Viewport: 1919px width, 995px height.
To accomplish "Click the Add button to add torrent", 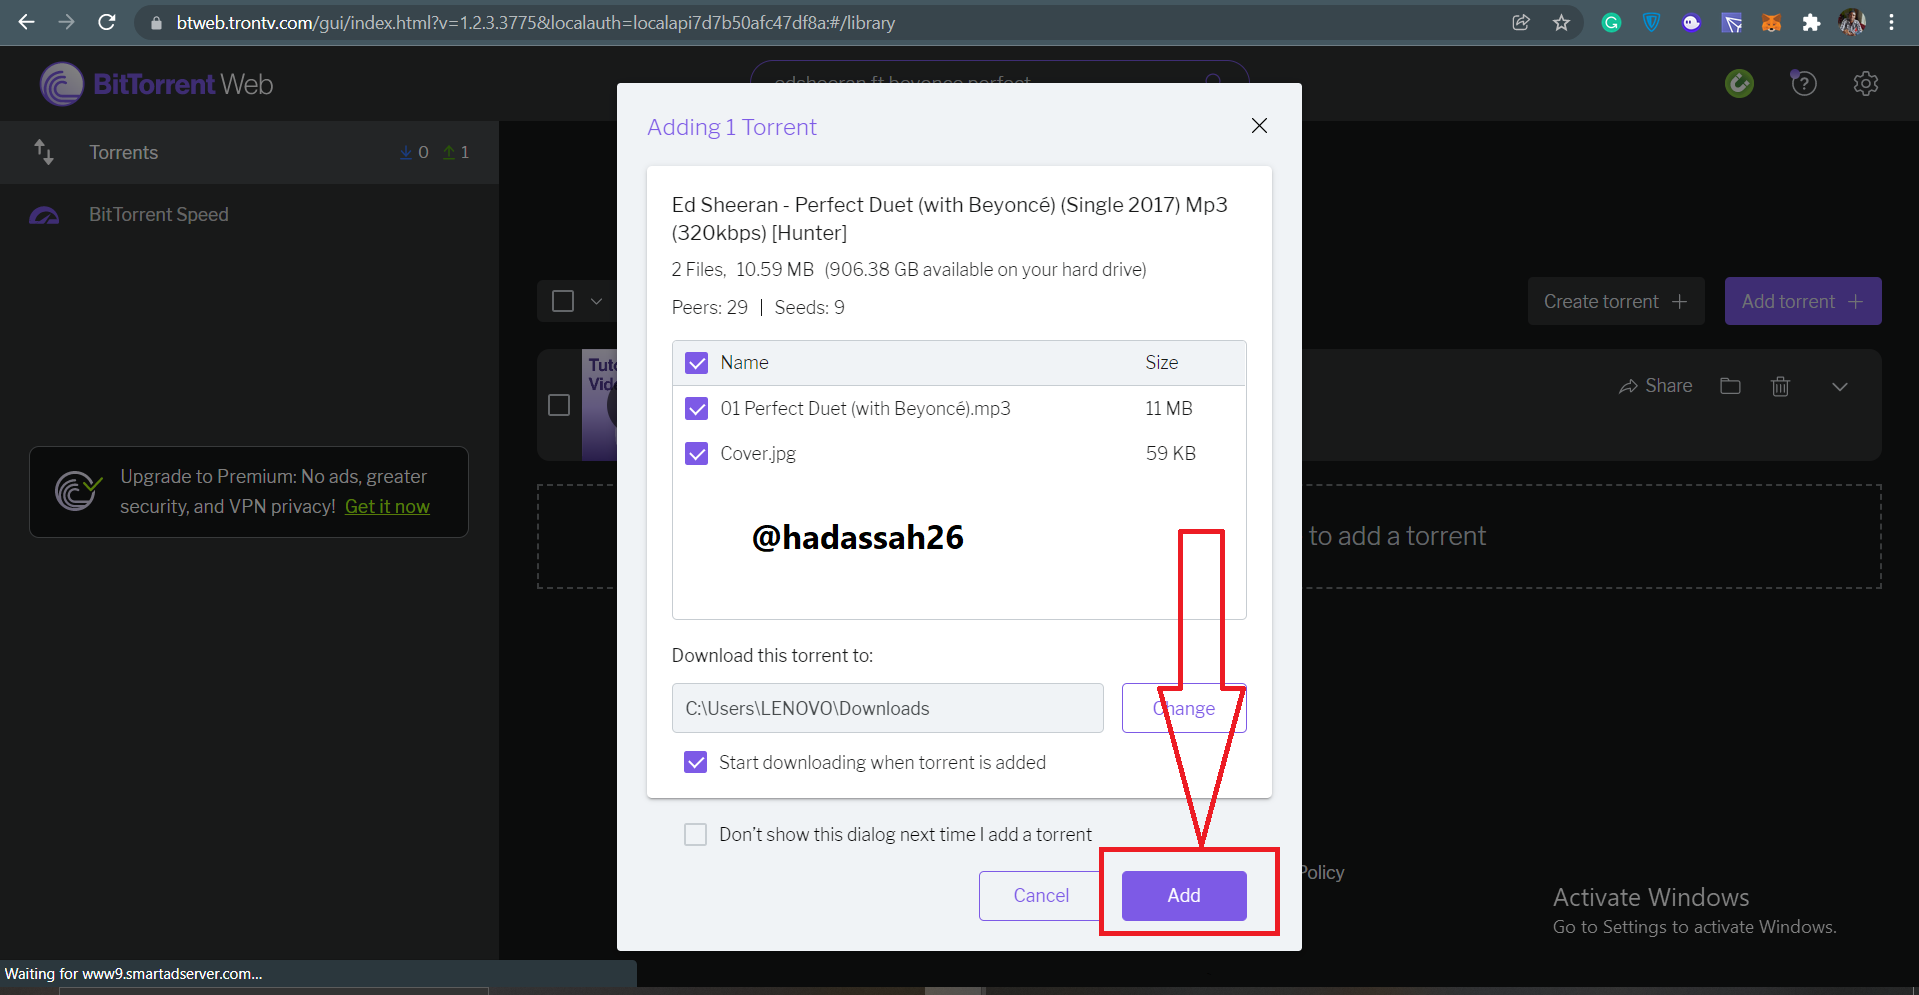I will click(x=1184, y=895).
